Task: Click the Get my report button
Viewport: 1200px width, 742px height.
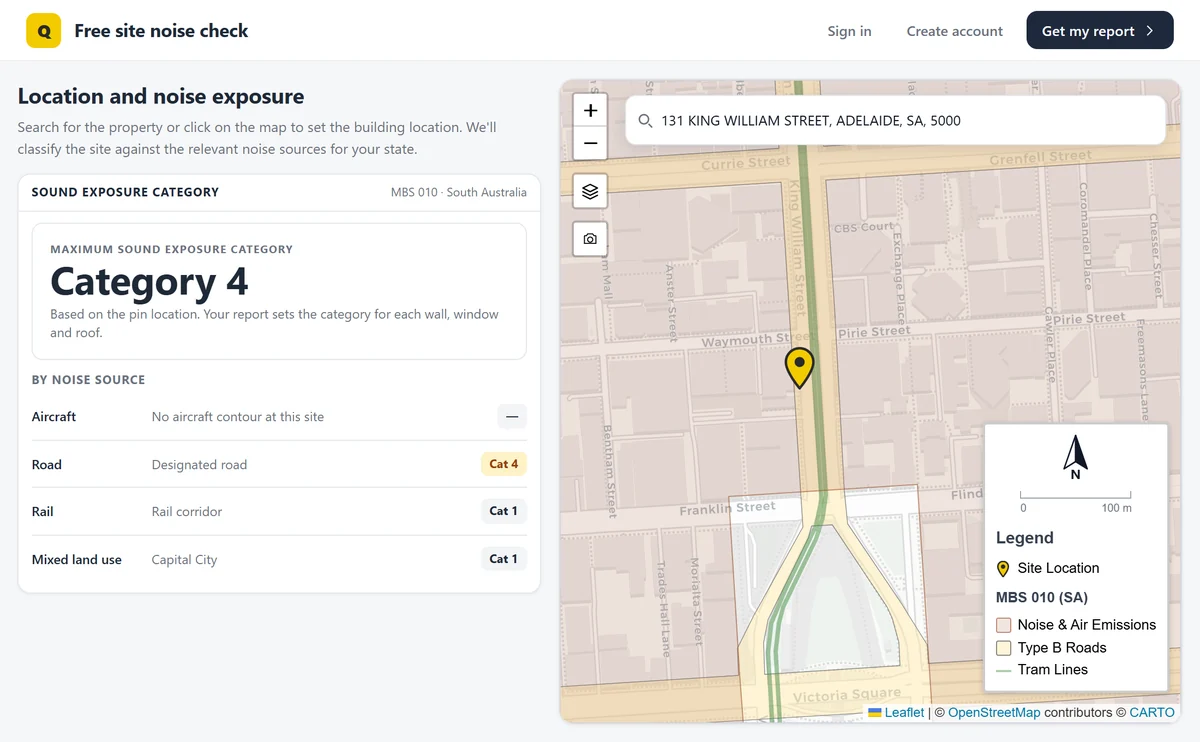Action: click(1099, 31)
